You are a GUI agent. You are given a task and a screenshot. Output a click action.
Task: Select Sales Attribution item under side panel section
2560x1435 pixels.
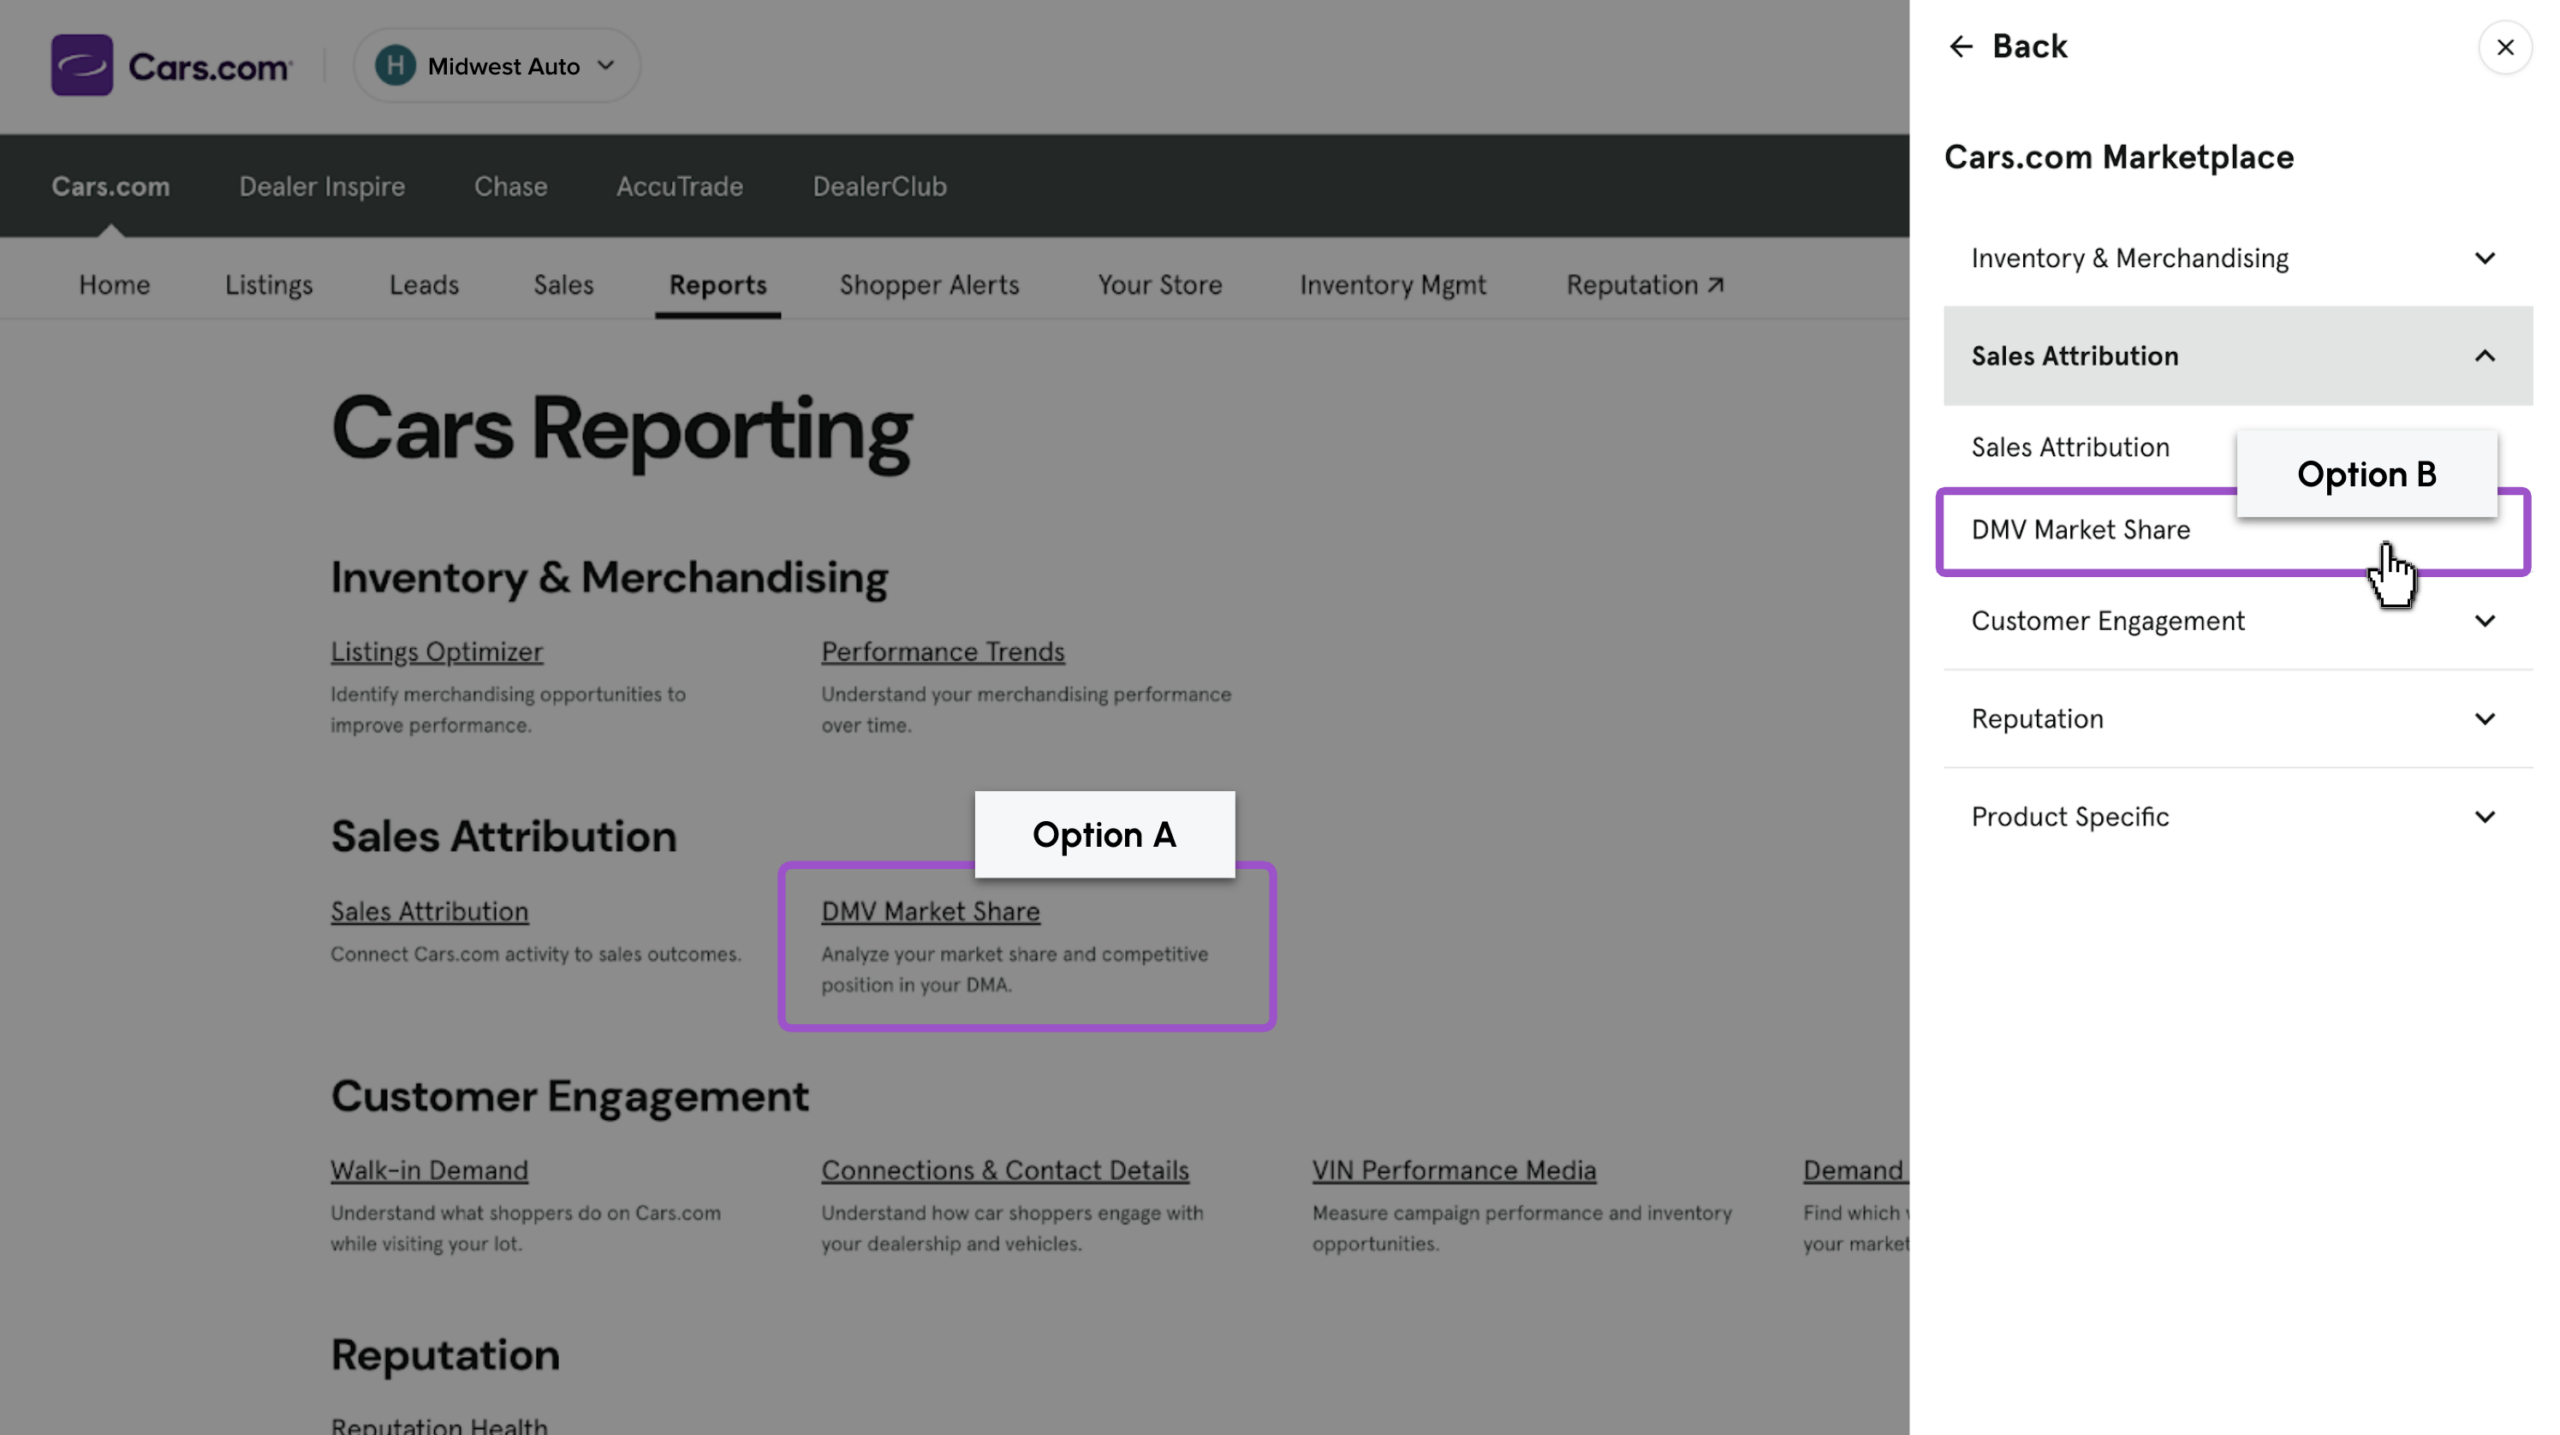pyautogui.click(x=2070, y=447)
